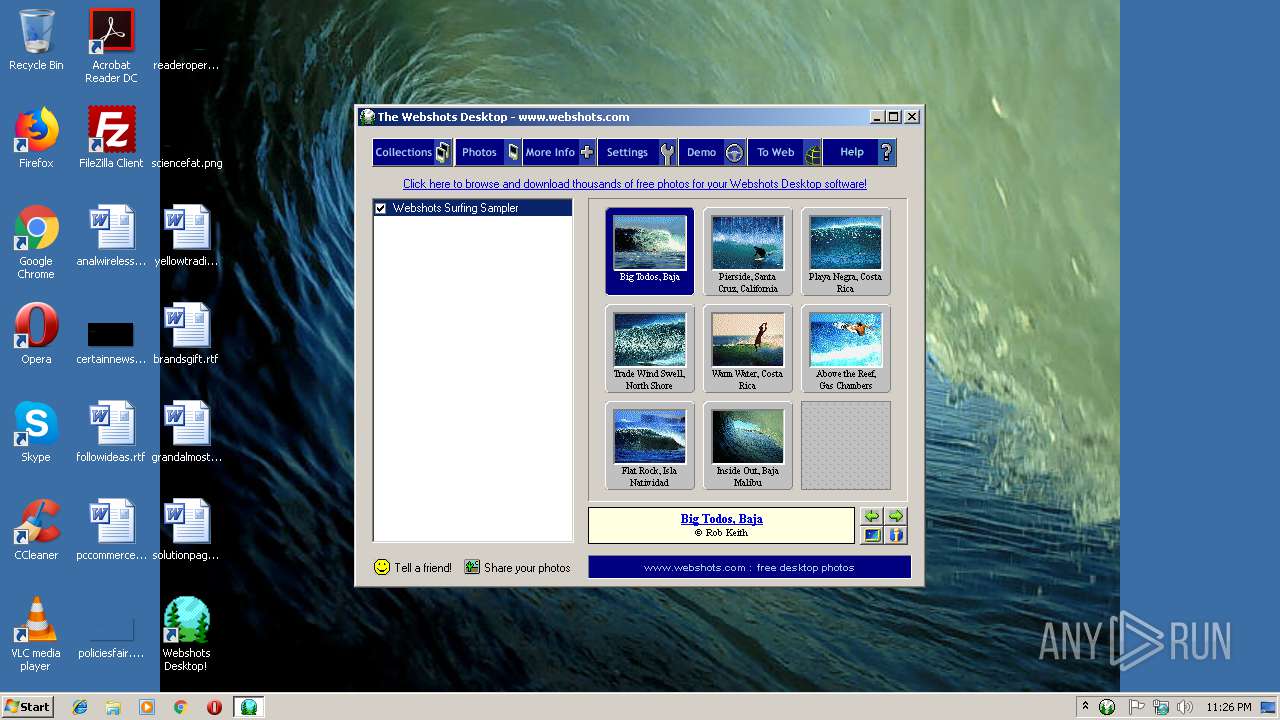Click the Webshots window title bar icon

coord(367,117)
